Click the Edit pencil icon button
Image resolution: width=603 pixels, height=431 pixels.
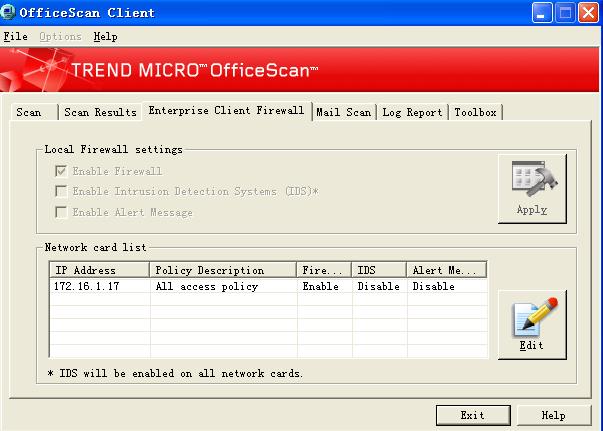pos(532,325)
